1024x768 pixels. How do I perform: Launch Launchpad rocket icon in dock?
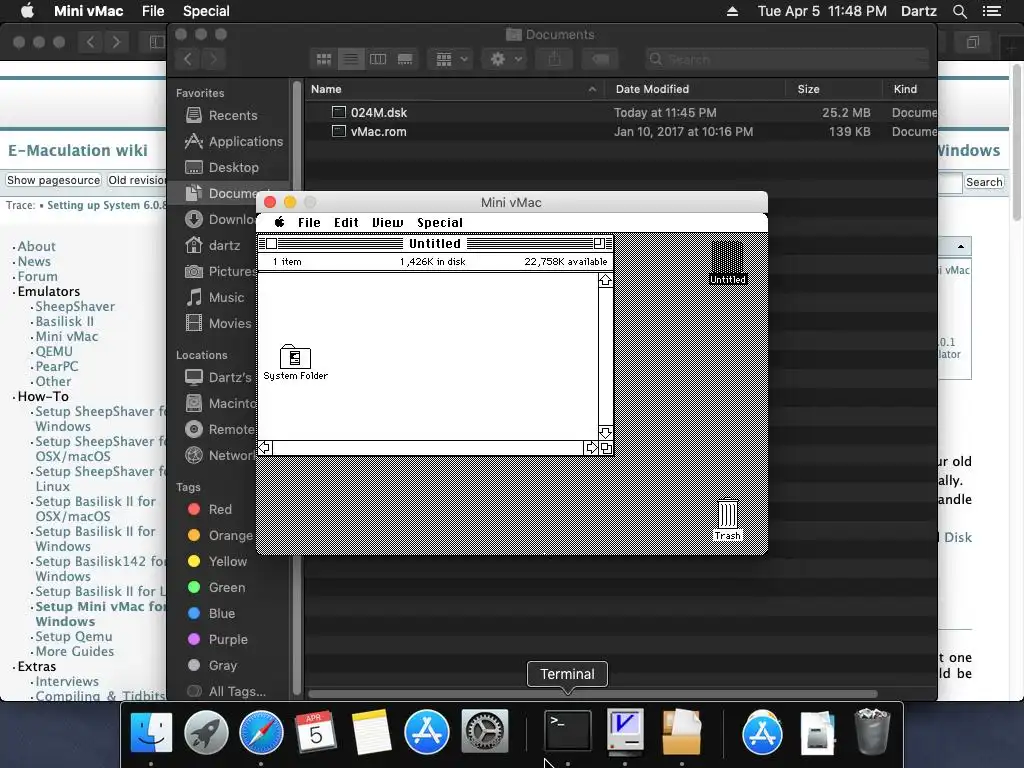point(206,732)
